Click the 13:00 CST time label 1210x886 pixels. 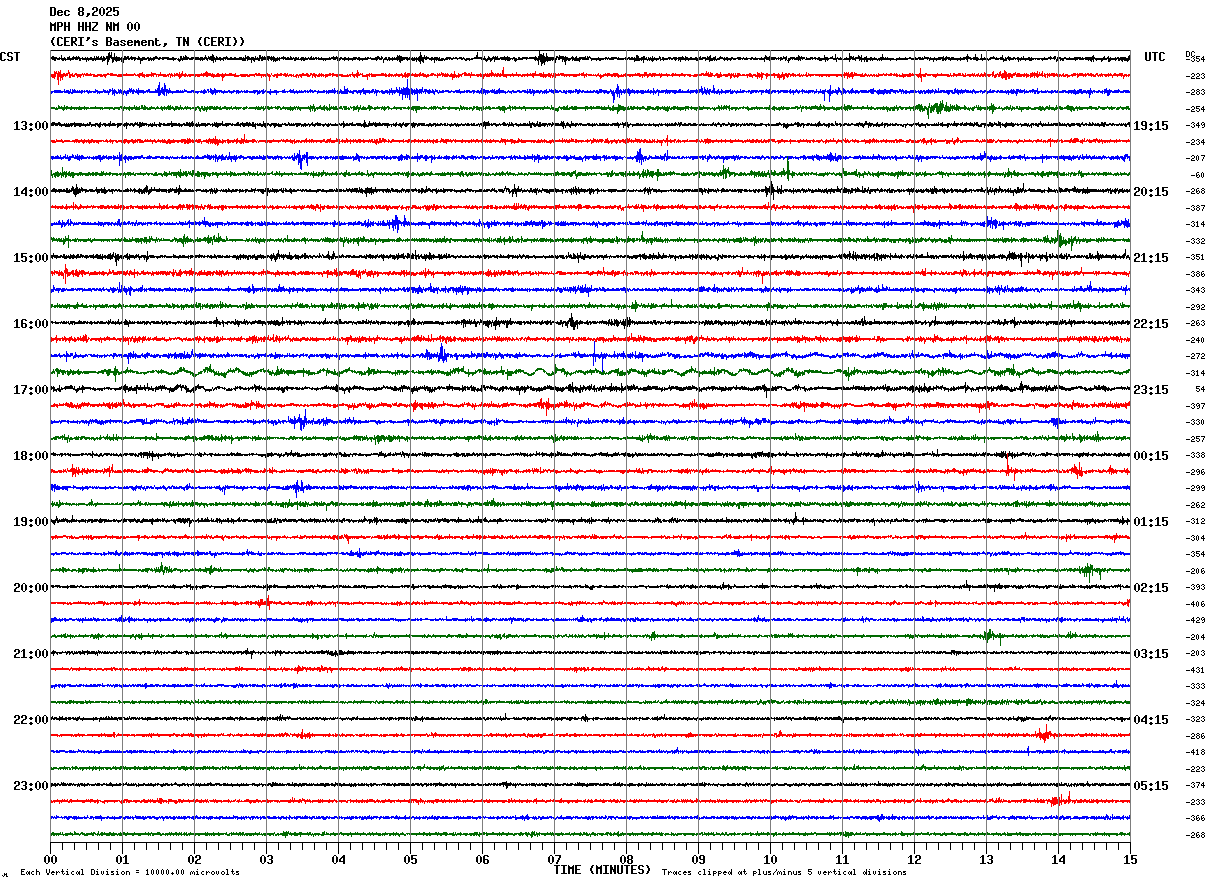31,126
